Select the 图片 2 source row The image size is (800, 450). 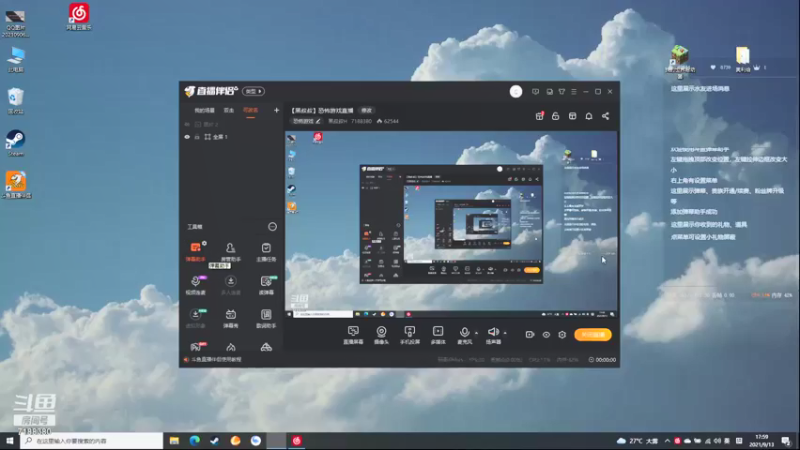pos(231,124)
